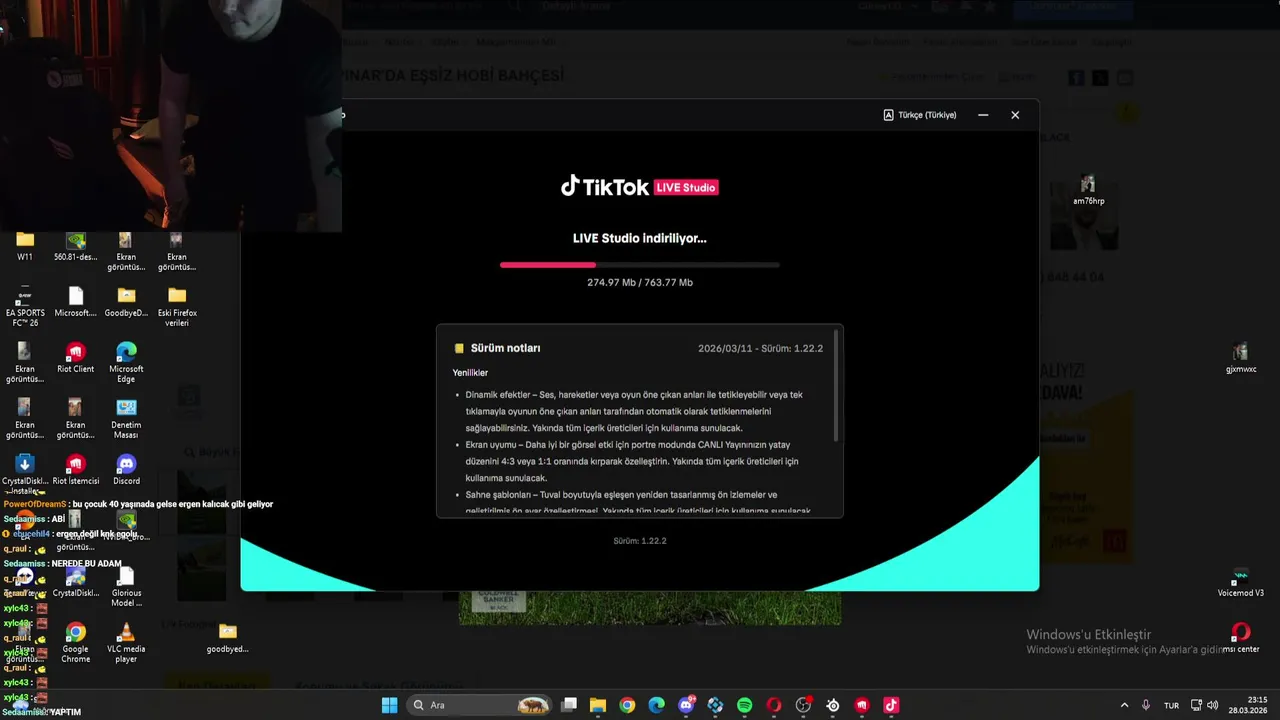The height and width of the screenshot is (720, 1280).
Task: Launch Voicemod V3 desktop shortcut
Action: (x=1240, y=582)
